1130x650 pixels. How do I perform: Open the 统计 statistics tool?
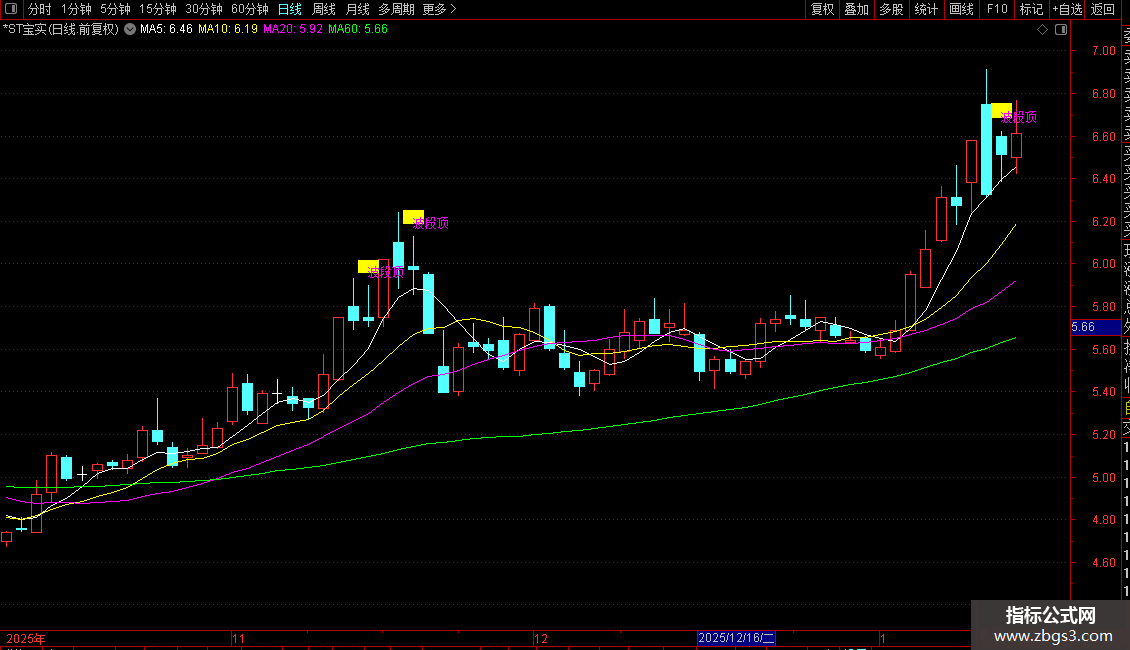point(926,9)
